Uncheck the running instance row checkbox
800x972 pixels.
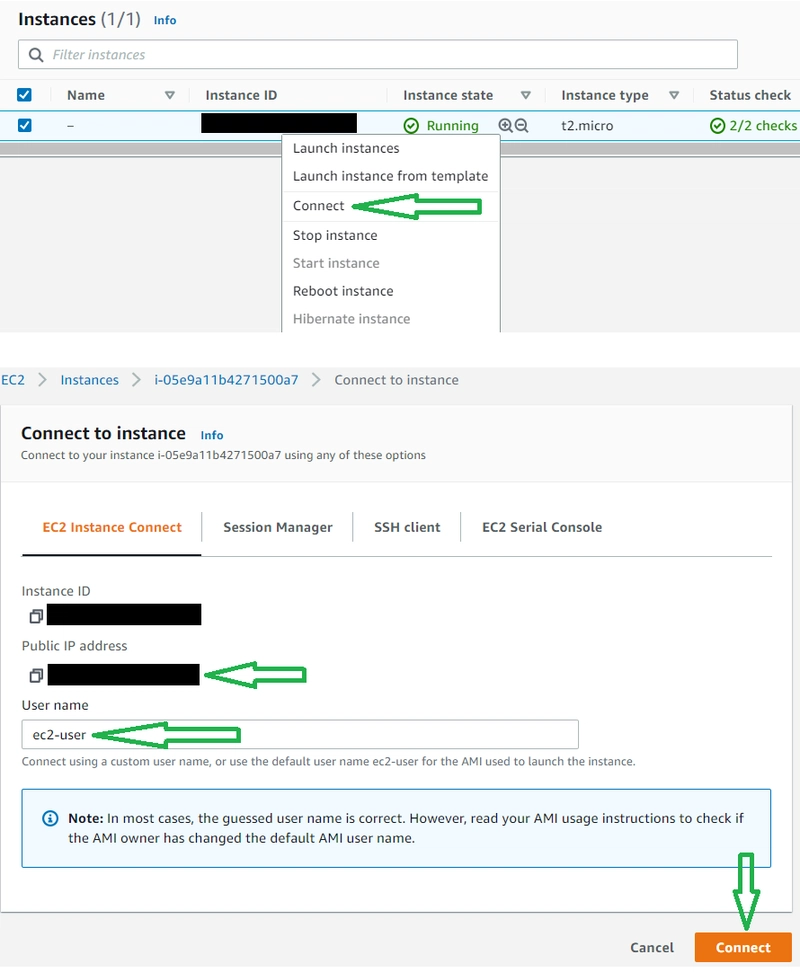click(x=25, y=125)
